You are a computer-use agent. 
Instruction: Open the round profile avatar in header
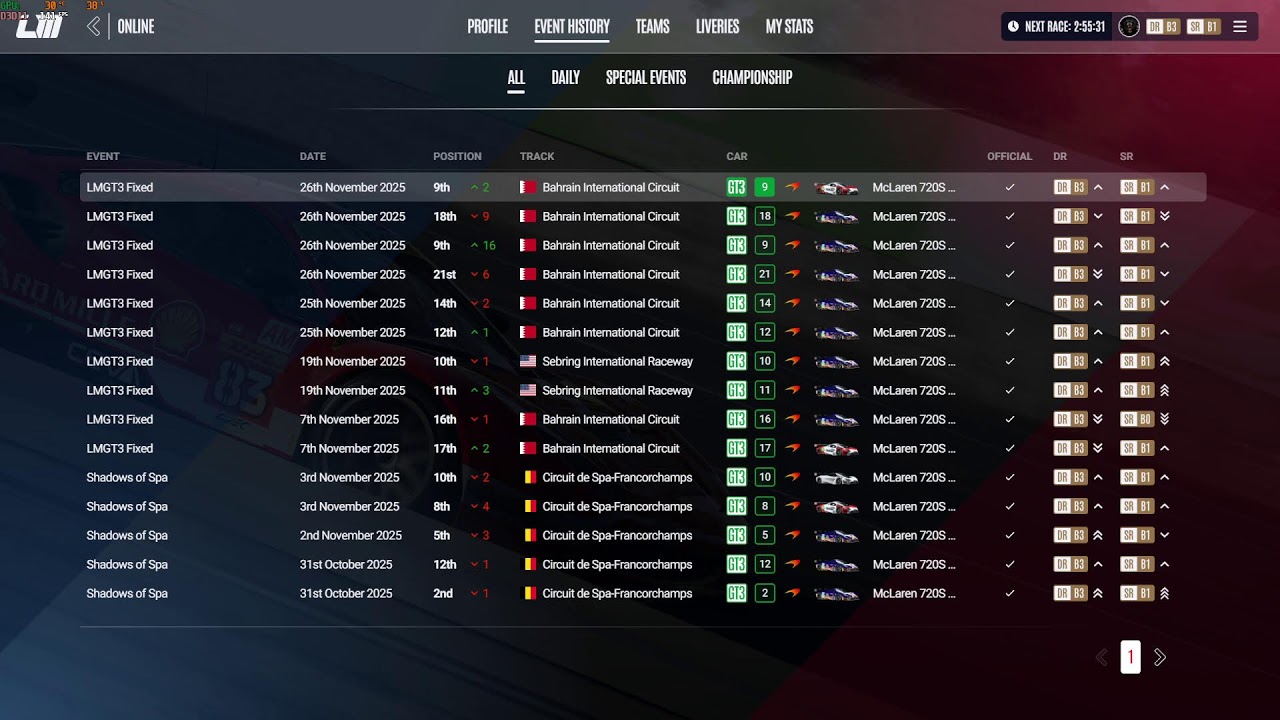[x=1129, y=27]
